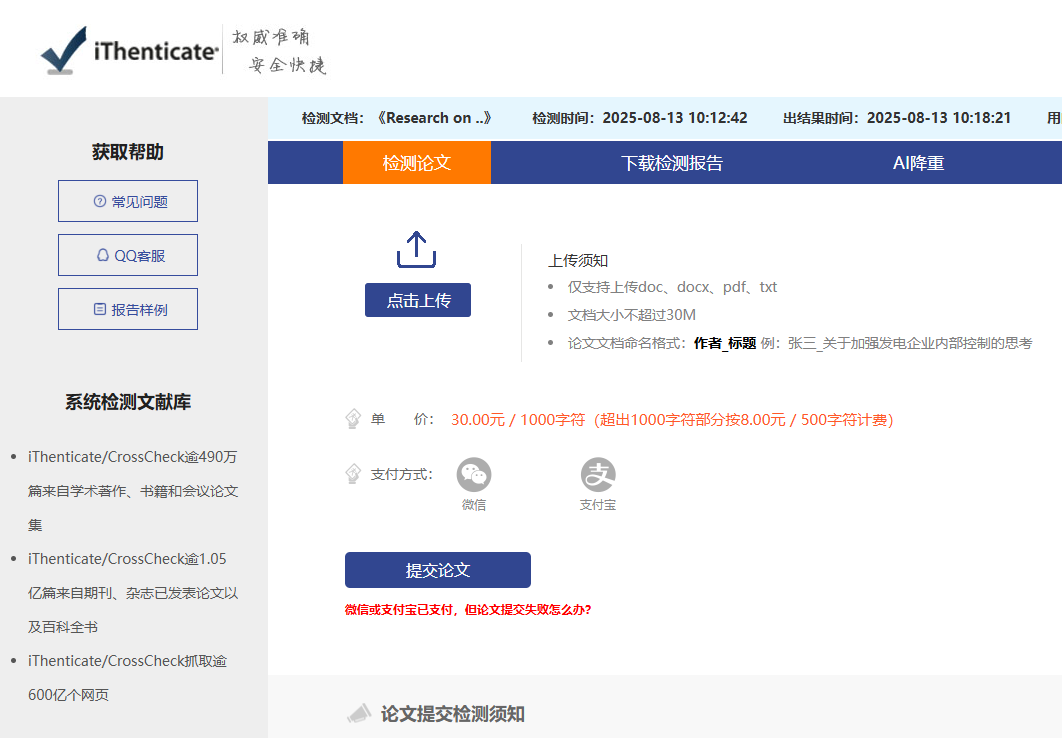Click the 支付宝 label under payment
Viewport: 1062px width, 738px height.
[x=597, y=504]
